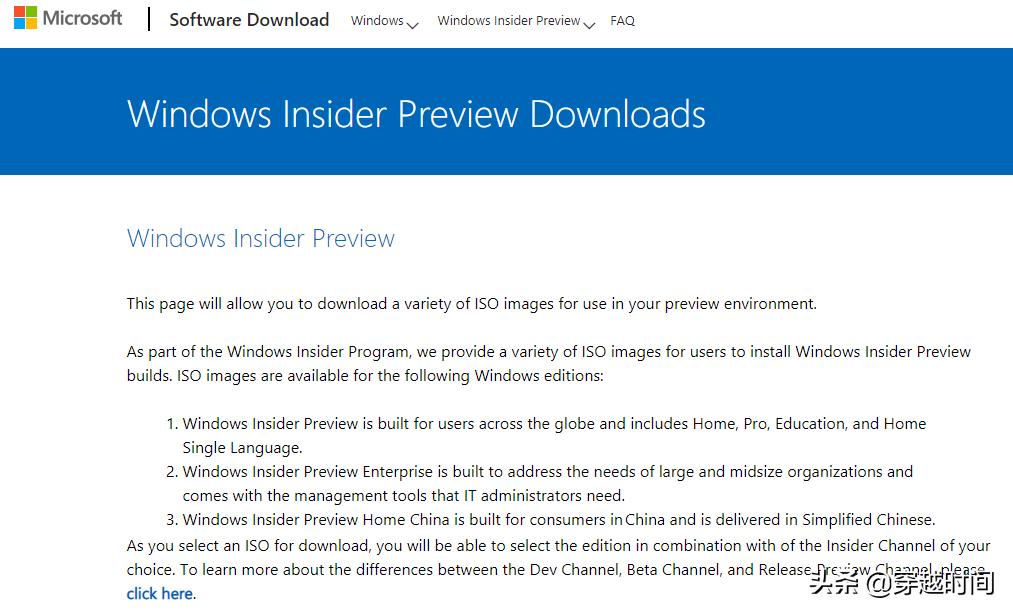Click the Software Download header link
This screenshot has height=614, width=1013.
coord(249,19)
